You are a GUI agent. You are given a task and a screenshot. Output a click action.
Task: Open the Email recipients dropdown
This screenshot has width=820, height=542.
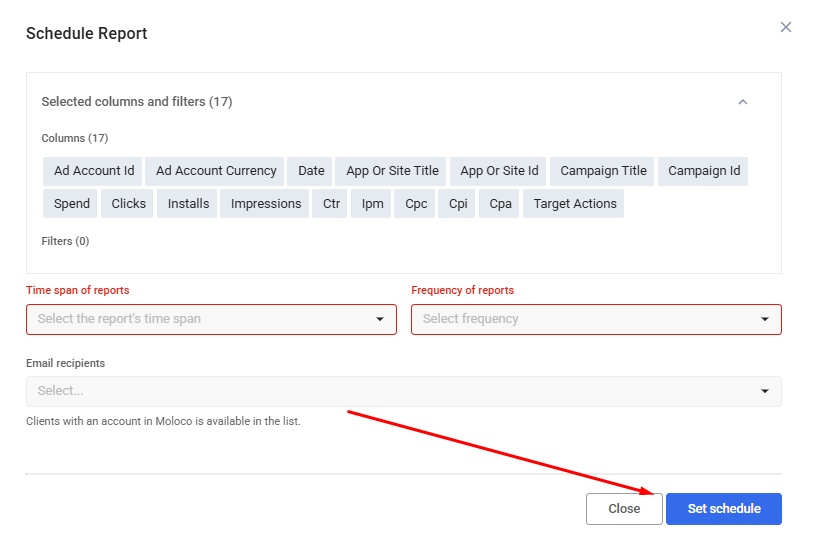tap(403, 391)
